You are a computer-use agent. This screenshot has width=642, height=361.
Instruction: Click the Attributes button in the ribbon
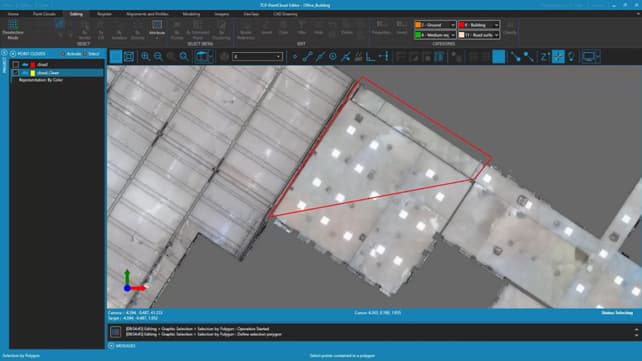pyautogui.click(x=157, y=29)
